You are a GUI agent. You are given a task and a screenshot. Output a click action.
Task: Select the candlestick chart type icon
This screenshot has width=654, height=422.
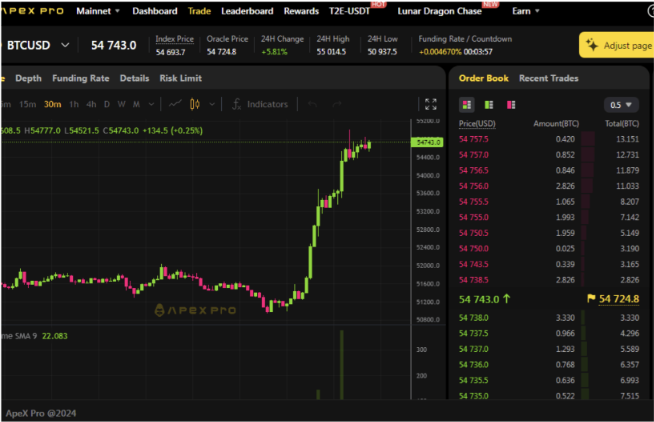tap(195, 104)
